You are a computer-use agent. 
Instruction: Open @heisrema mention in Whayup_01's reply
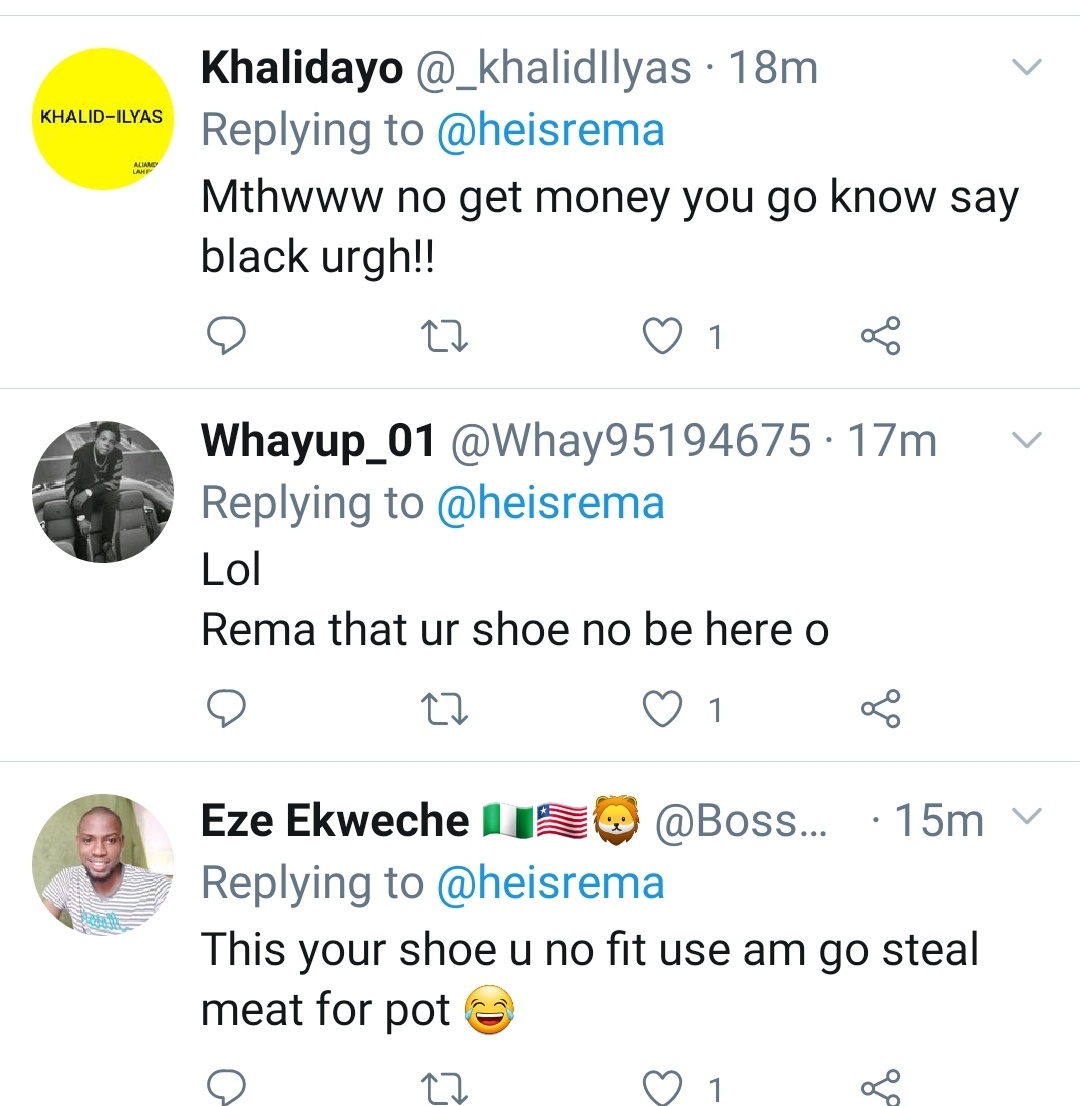click(x=550, y=502)
